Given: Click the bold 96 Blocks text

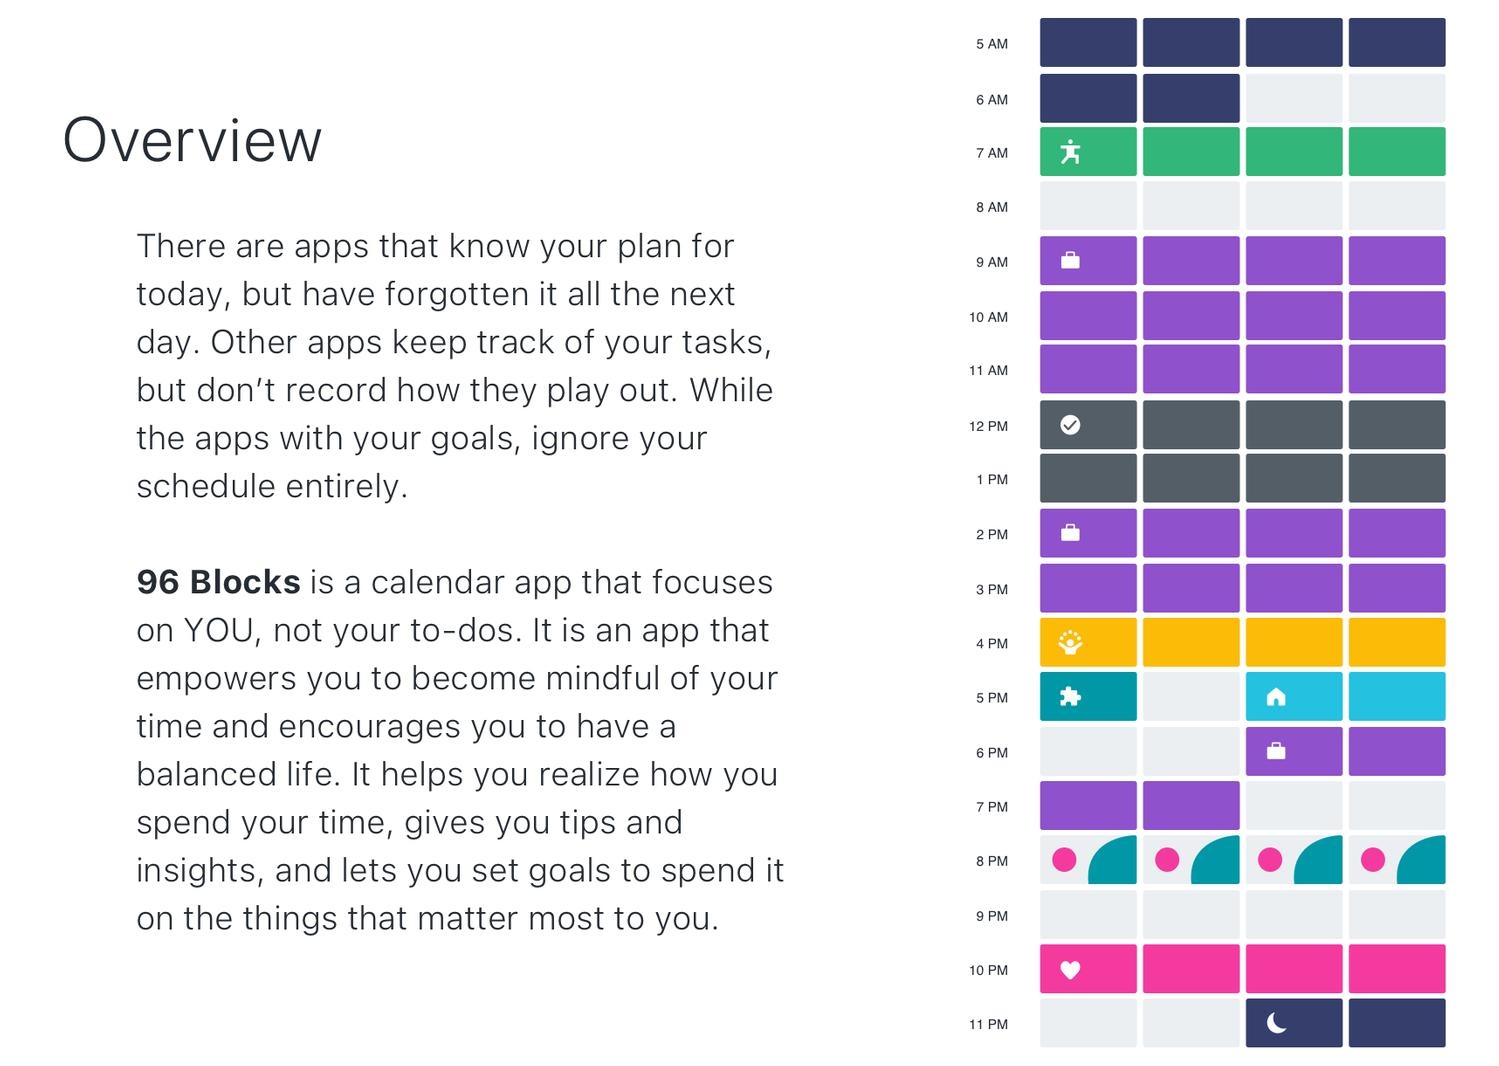Looking at the screenshot, I should click(218, 582).
